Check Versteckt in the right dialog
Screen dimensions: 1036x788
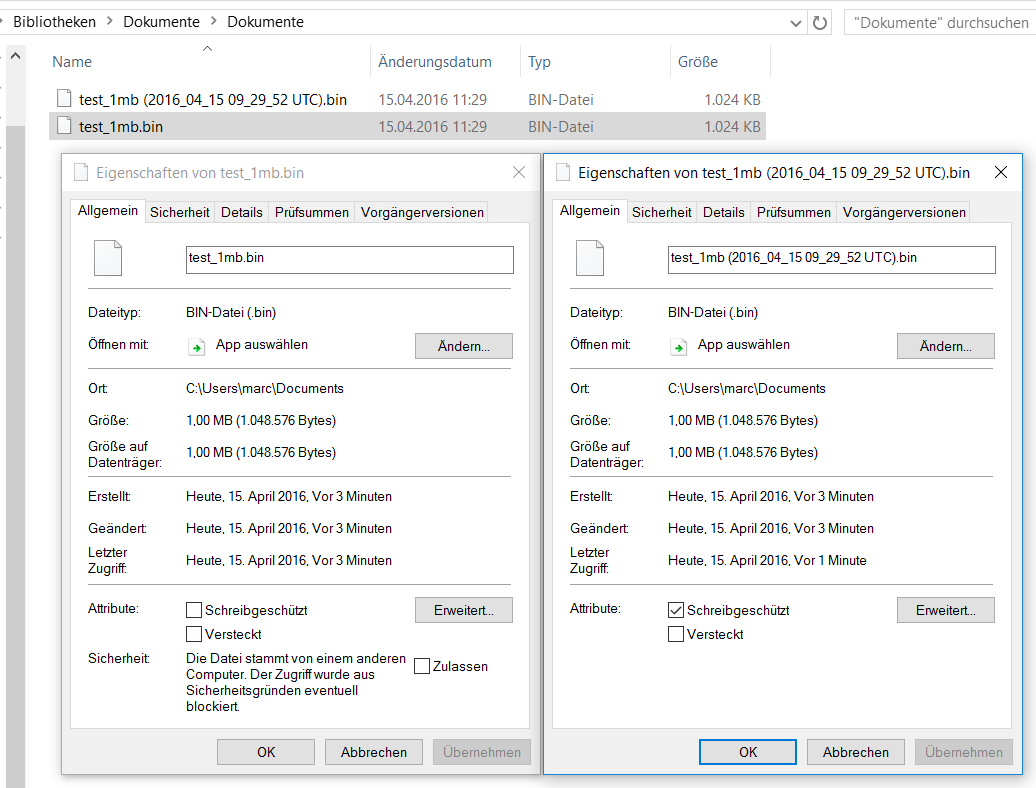point(676,634)
